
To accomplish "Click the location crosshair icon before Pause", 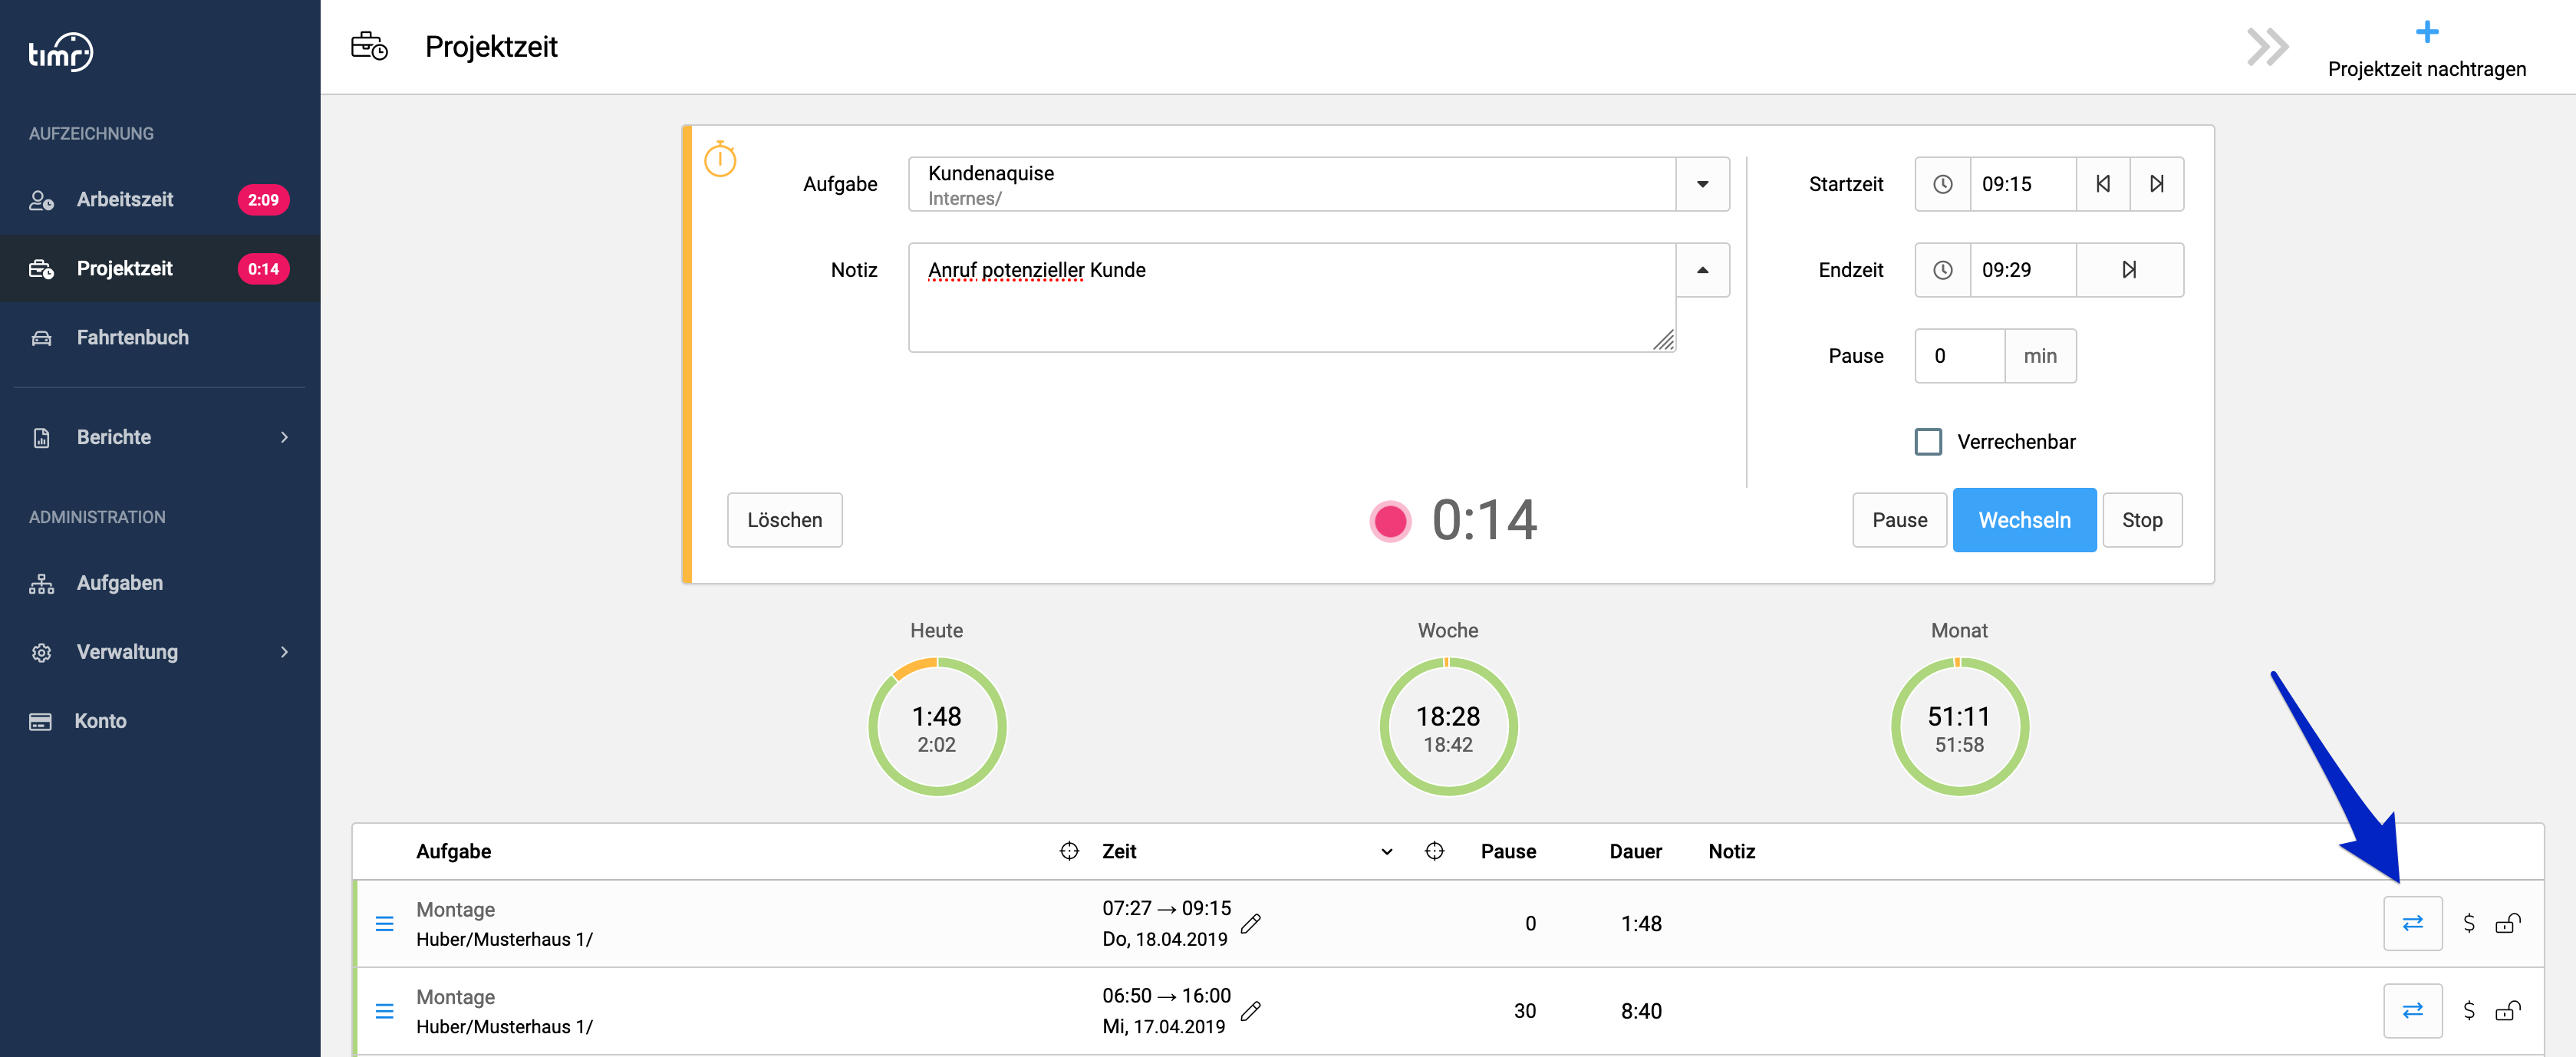I will point(1434,851).
